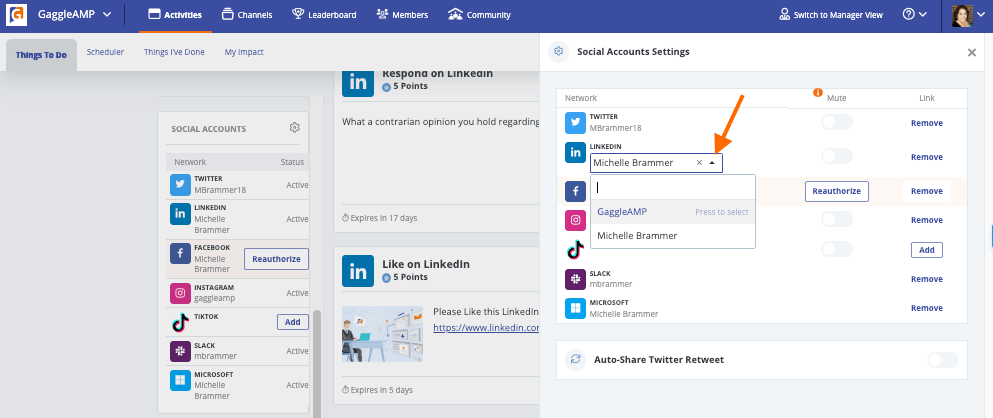Click the LinkedIn icon in settings panel
Viewport: 993px width, 418px height.
click(x=576, y=153)
